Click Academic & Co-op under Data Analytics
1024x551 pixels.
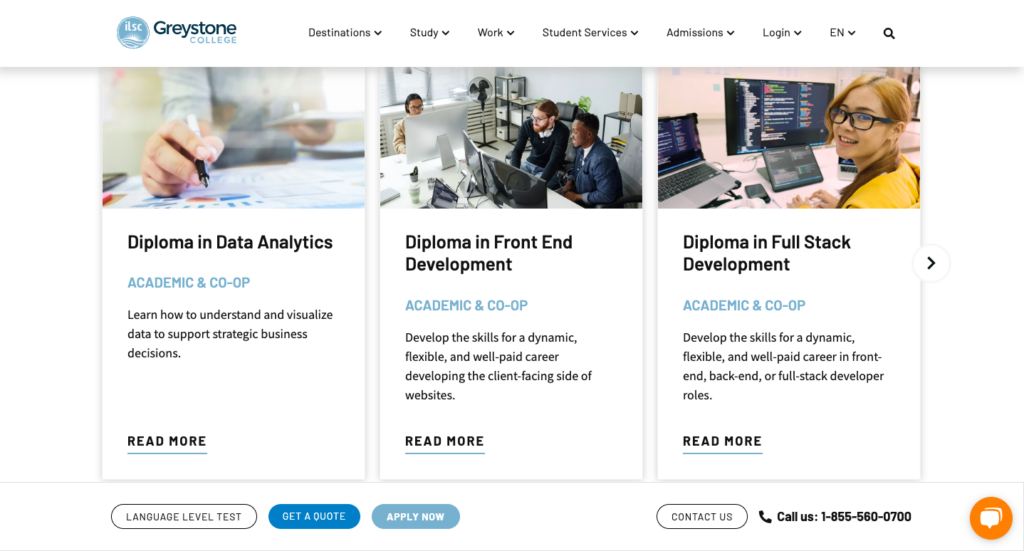[x=189, y=283]
